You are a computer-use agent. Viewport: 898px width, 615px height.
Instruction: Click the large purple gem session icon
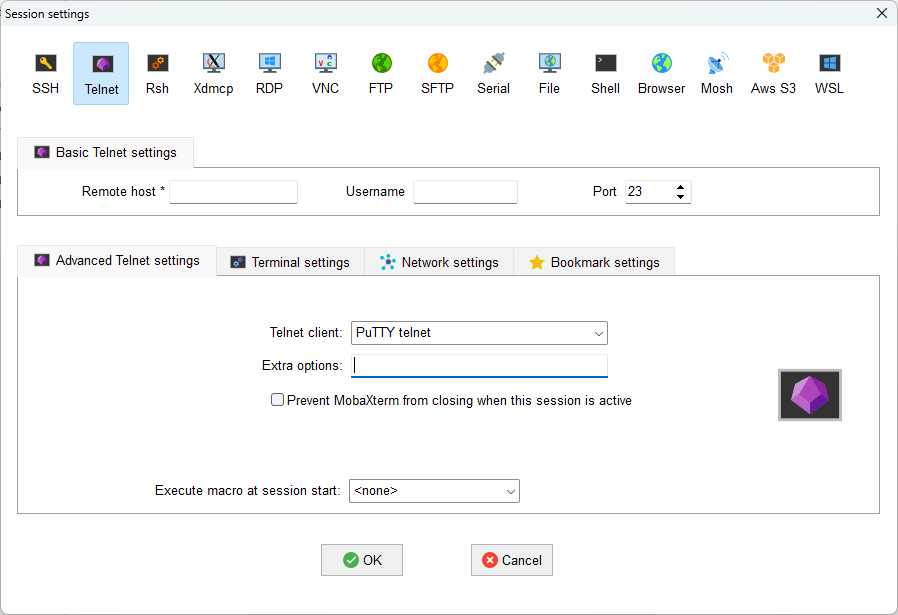click(810, 395)
